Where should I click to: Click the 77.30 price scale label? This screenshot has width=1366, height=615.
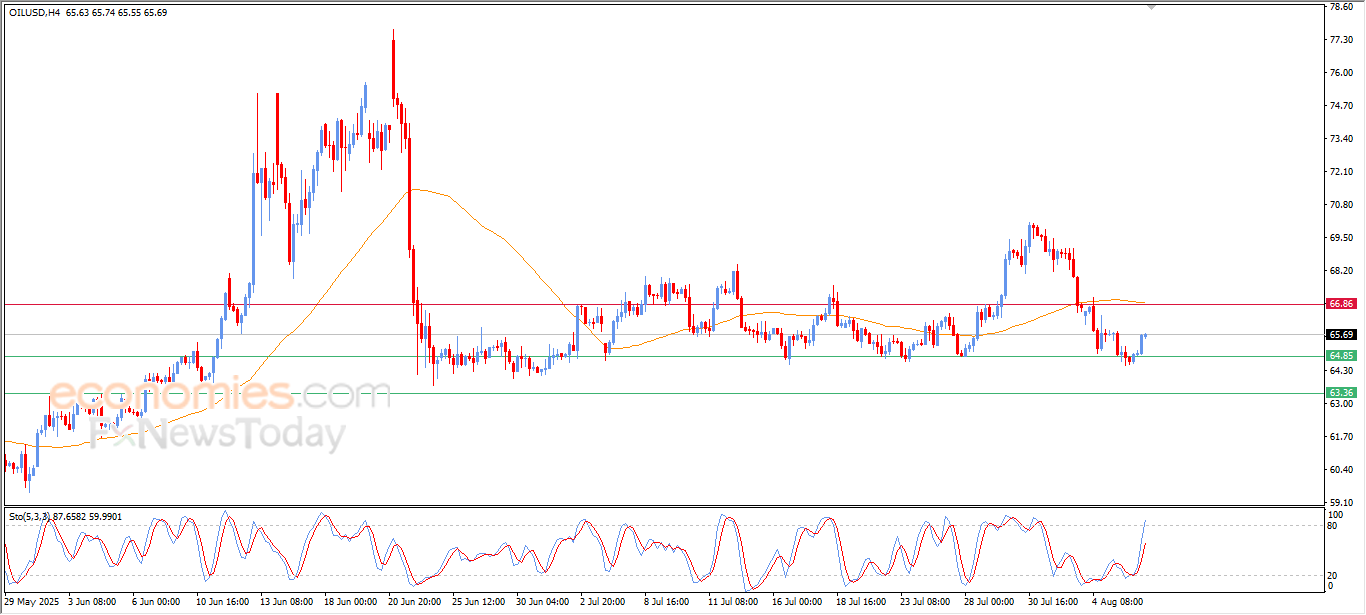pyautogui.click(x=1341, y=40)
